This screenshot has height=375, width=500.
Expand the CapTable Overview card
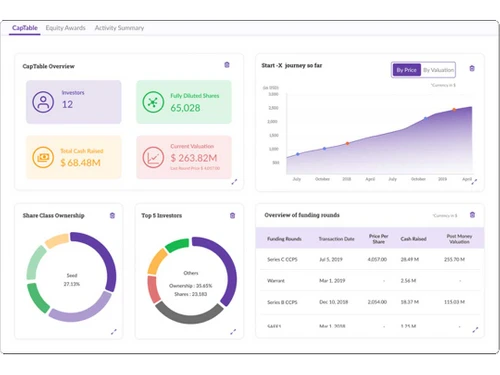click(x=234, y=182)
